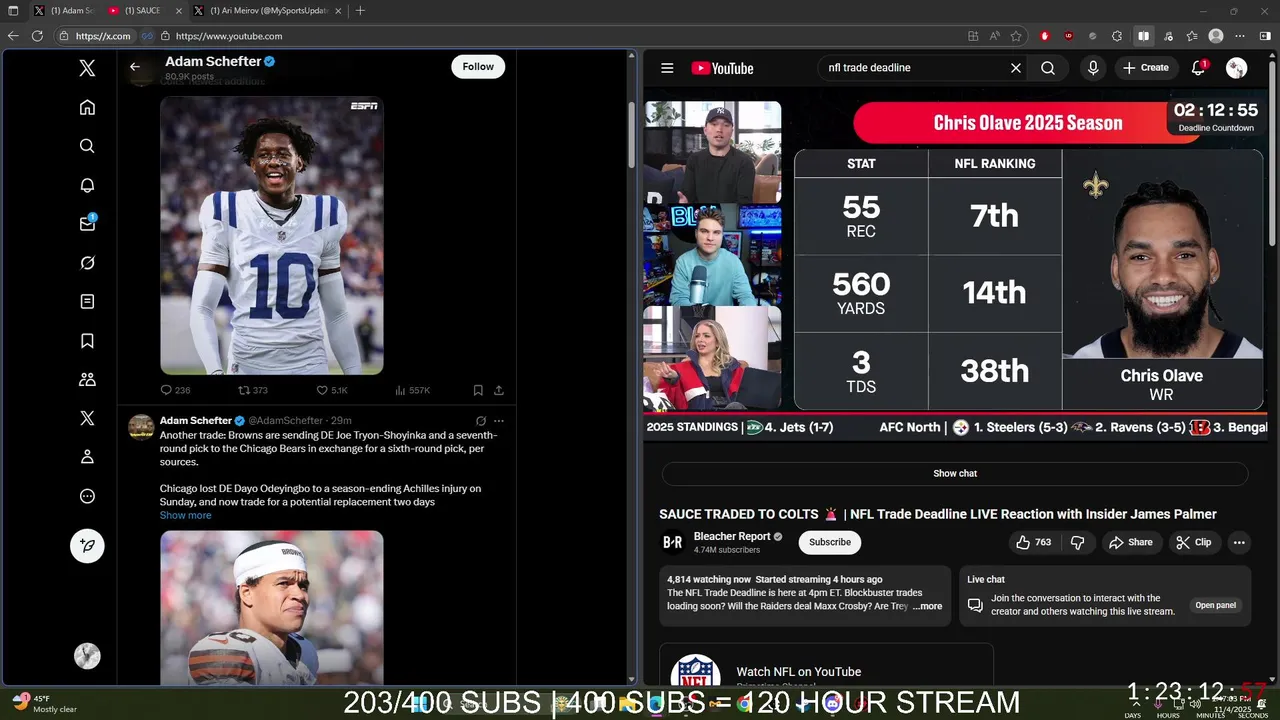This screenshot has height=720, width=1280.
Task: Open Grok icon in X sidebar
Action: pos(87,262)
